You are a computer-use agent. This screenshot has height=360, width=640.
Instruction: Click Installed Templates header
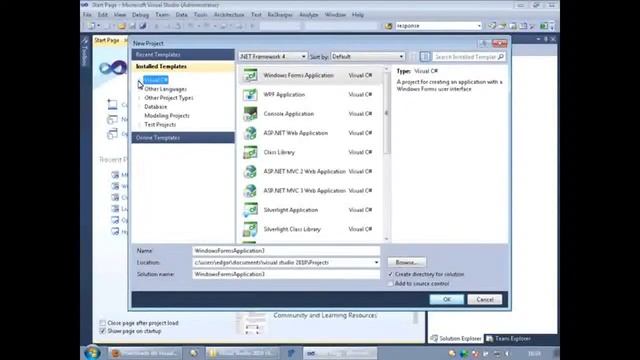tap(183, 66)
